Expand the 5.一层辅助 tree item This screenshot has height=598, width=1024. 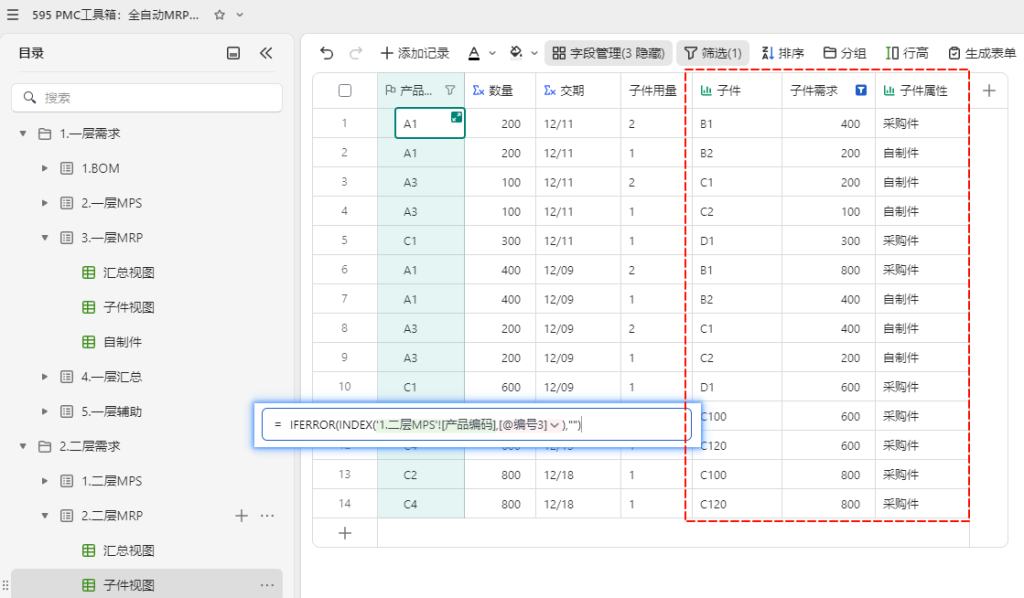tap(44, 411)
